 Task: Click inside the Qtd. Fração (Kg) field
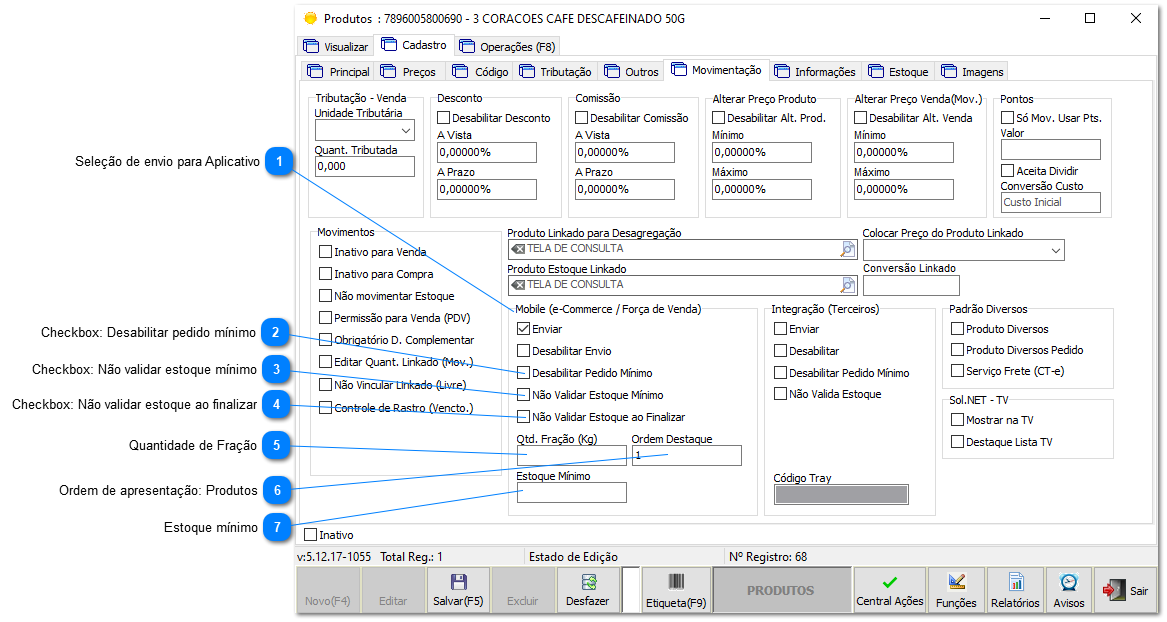click(x=570, y=455)
